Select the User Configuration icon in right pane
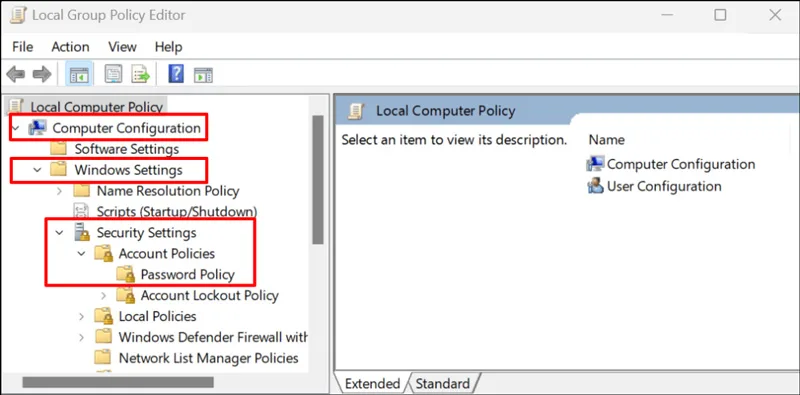Screen dimensions: 800x395 pyautogui.click(x=595, y=186)
